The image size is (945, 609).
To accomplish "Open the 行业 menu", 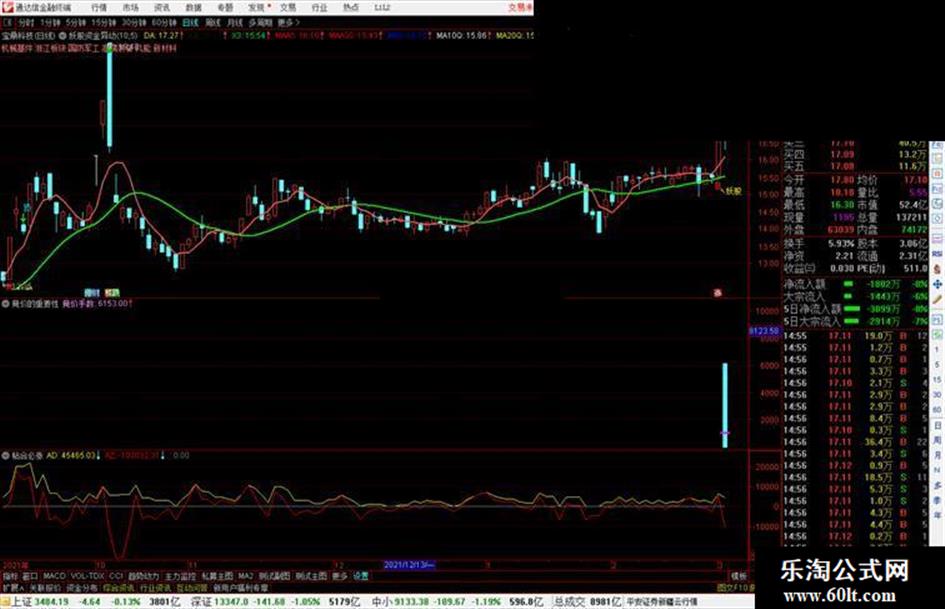I will [x=319, y=8].
